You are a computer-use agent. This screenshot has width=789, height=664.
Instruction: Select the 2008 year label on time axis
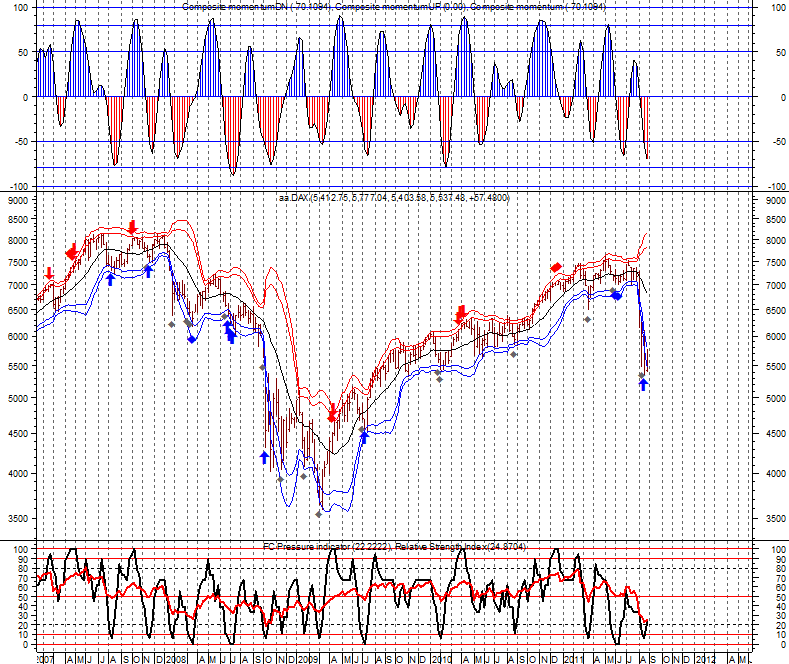click(176, 659)
